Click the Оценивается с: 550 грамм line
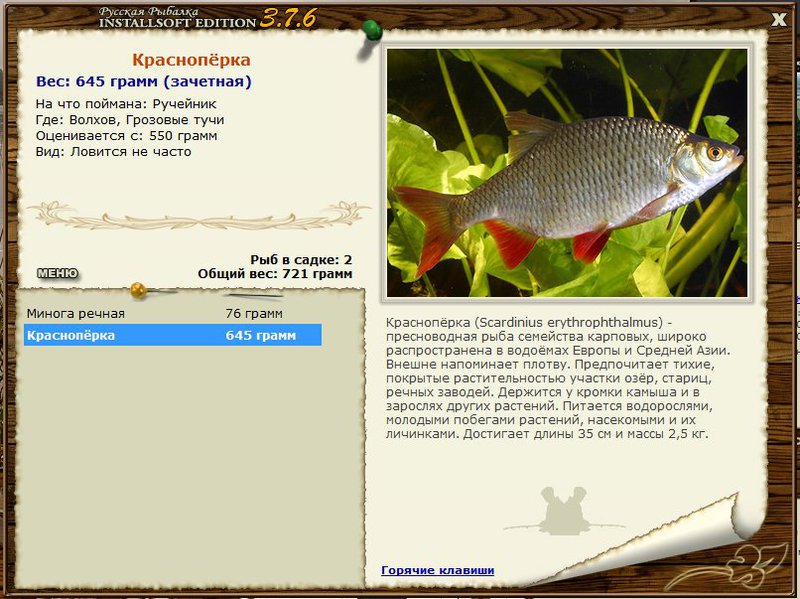The image size is (800, 599). (127, 136)
